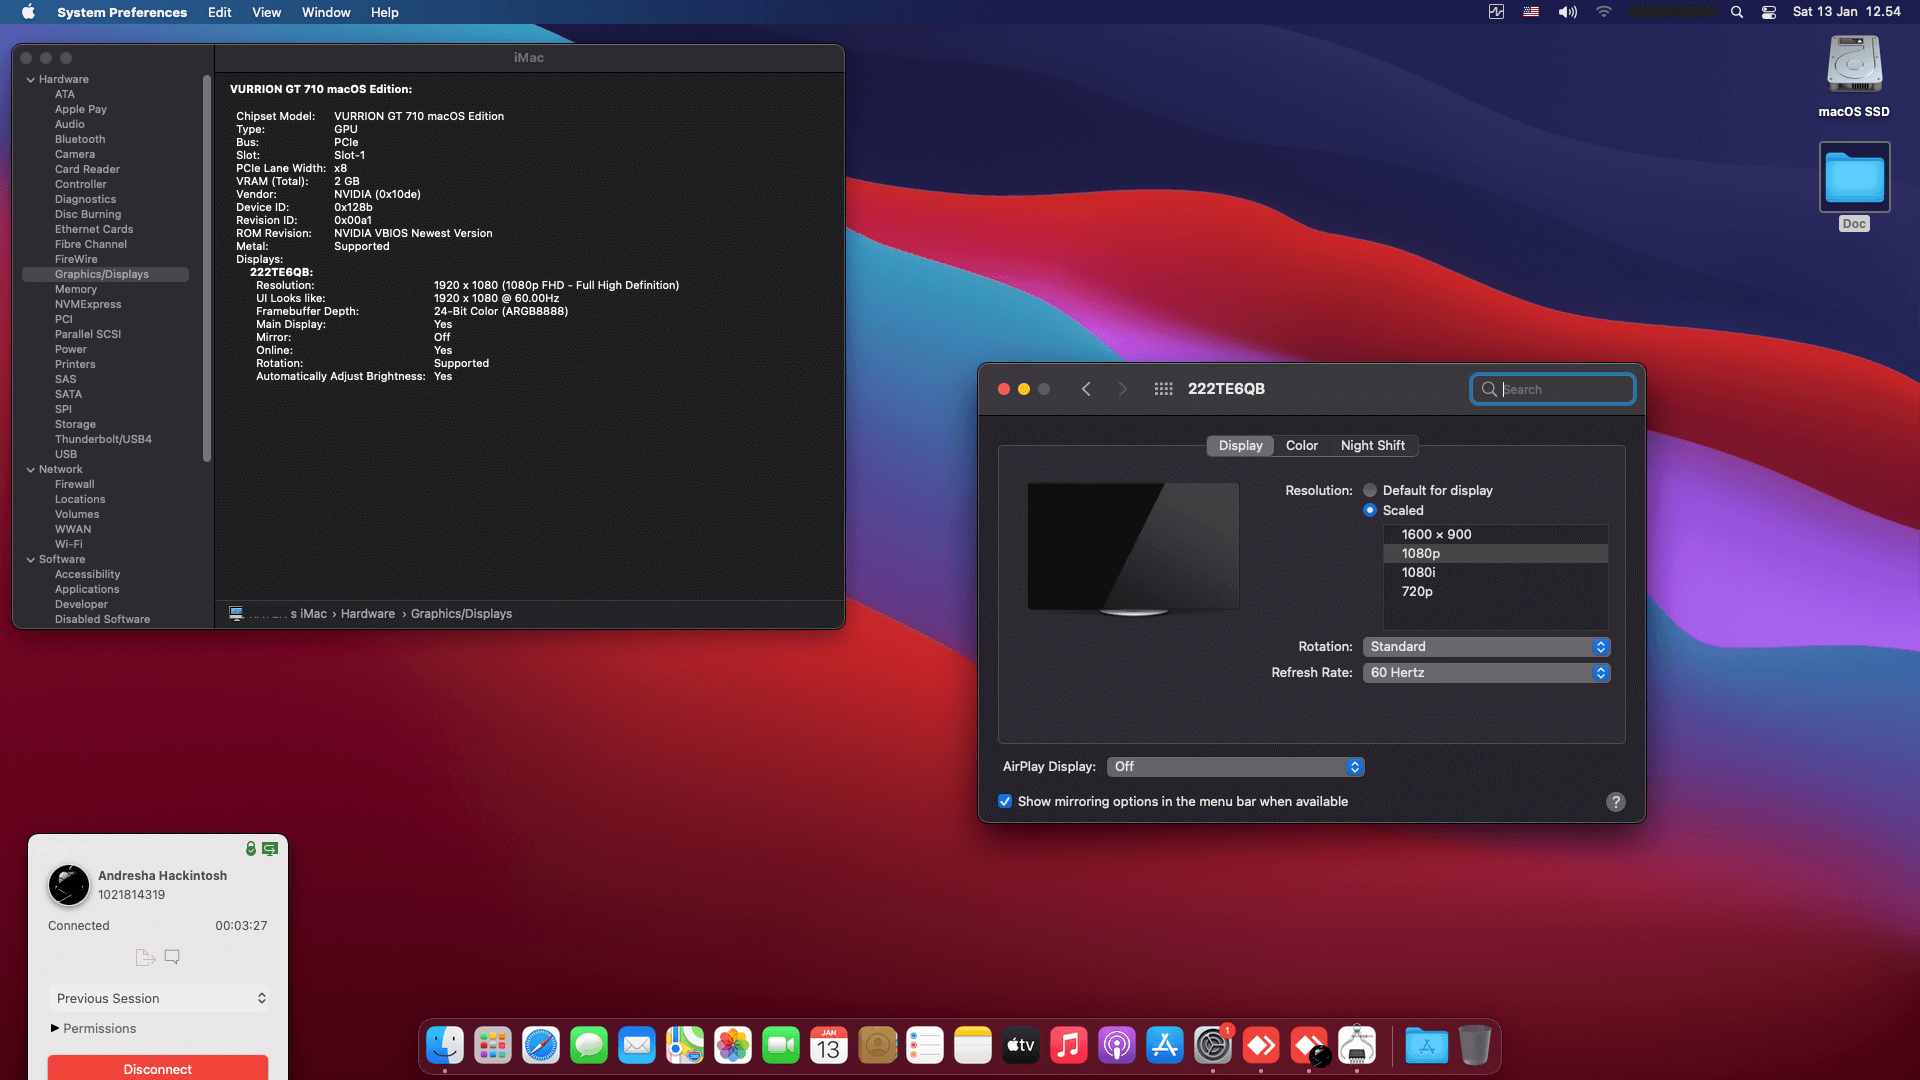Click the green lock security icon in AnyDesk

click(251, 848)
